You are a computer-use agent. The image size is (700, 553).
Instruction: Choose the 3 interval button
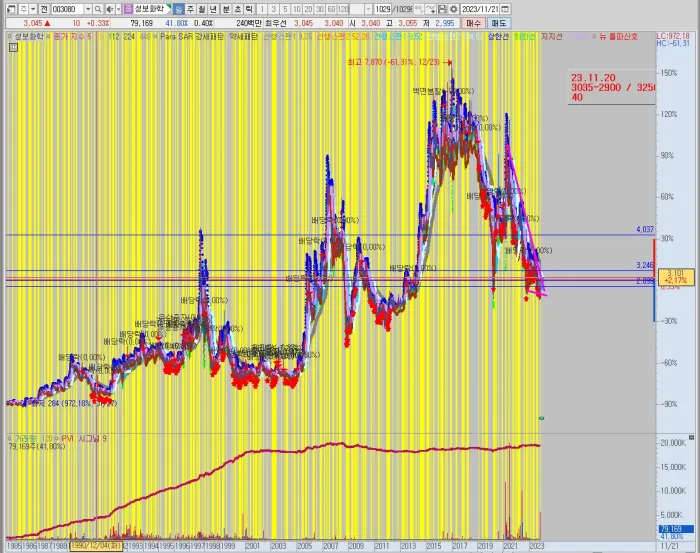274,9
